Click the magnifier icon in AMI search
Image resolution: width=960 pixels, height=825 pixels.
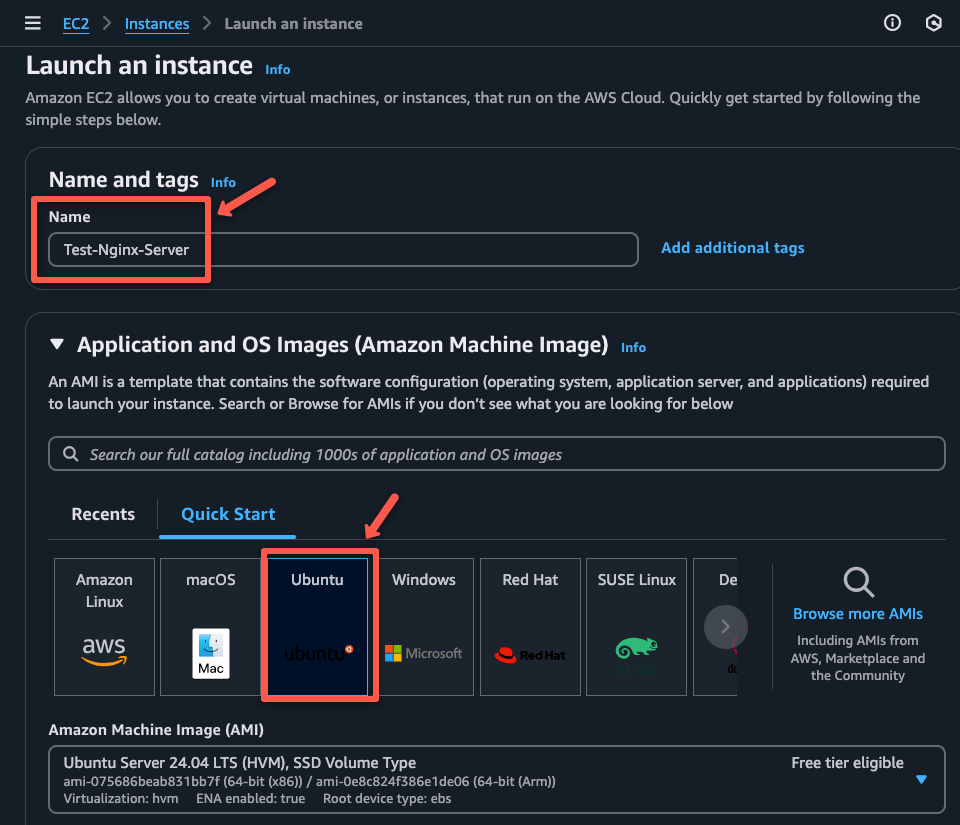coord(71,454)
